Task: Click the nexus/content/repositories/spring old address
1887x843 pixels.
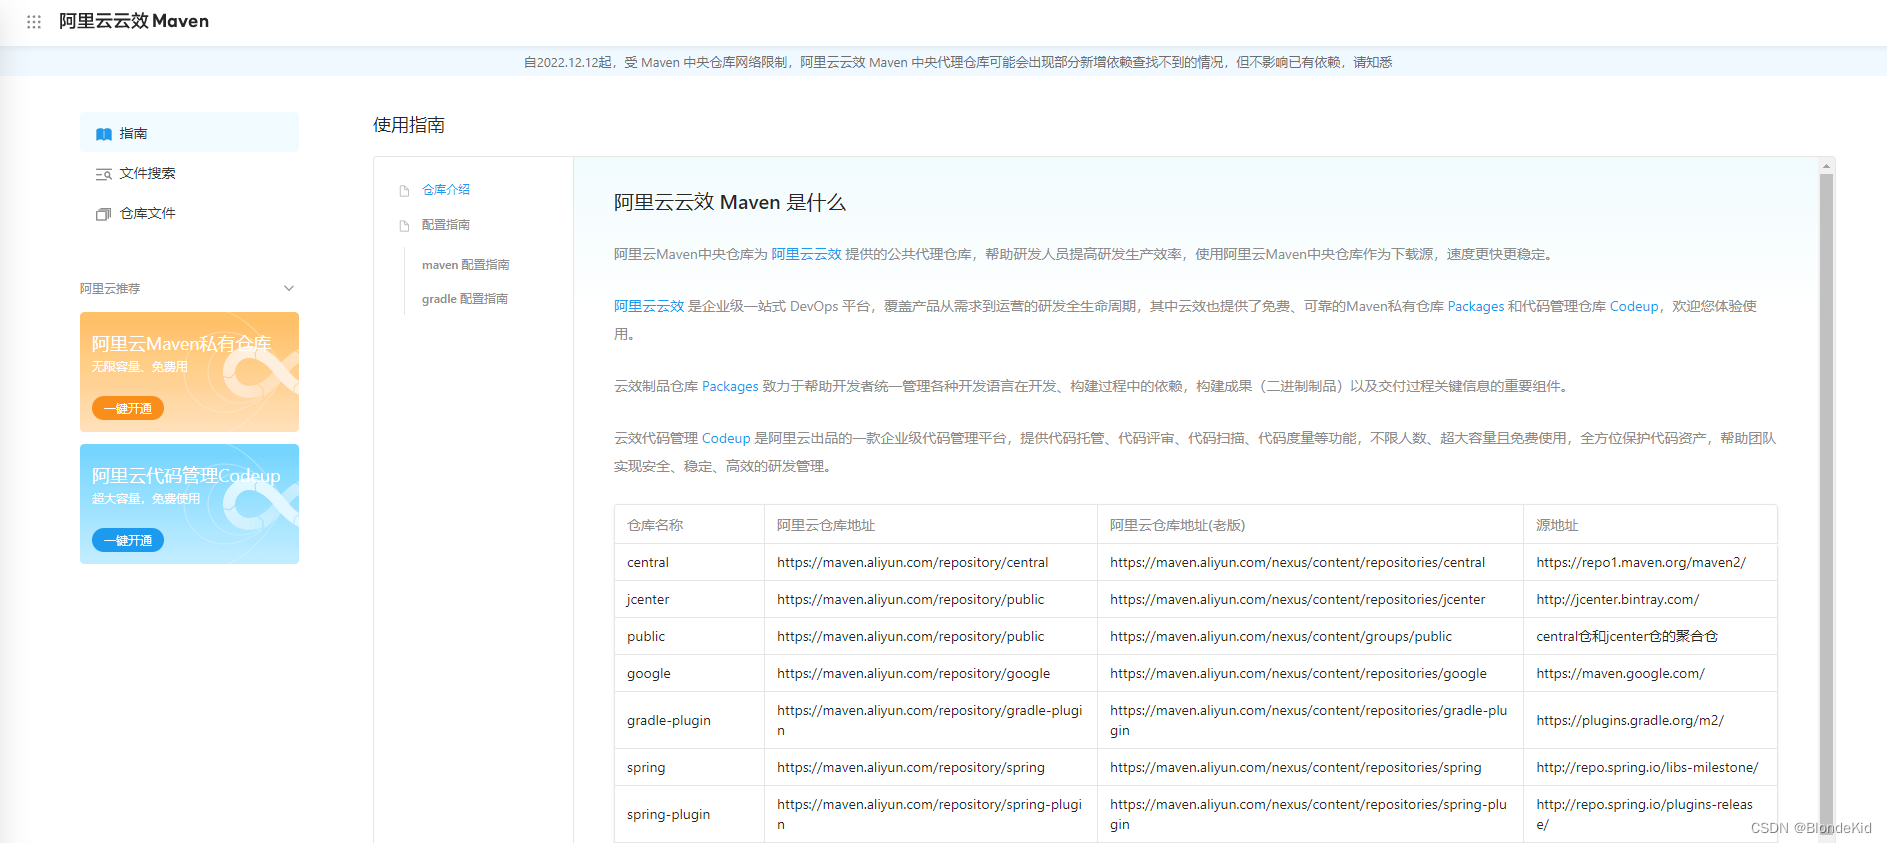Action: point(1296,767)
